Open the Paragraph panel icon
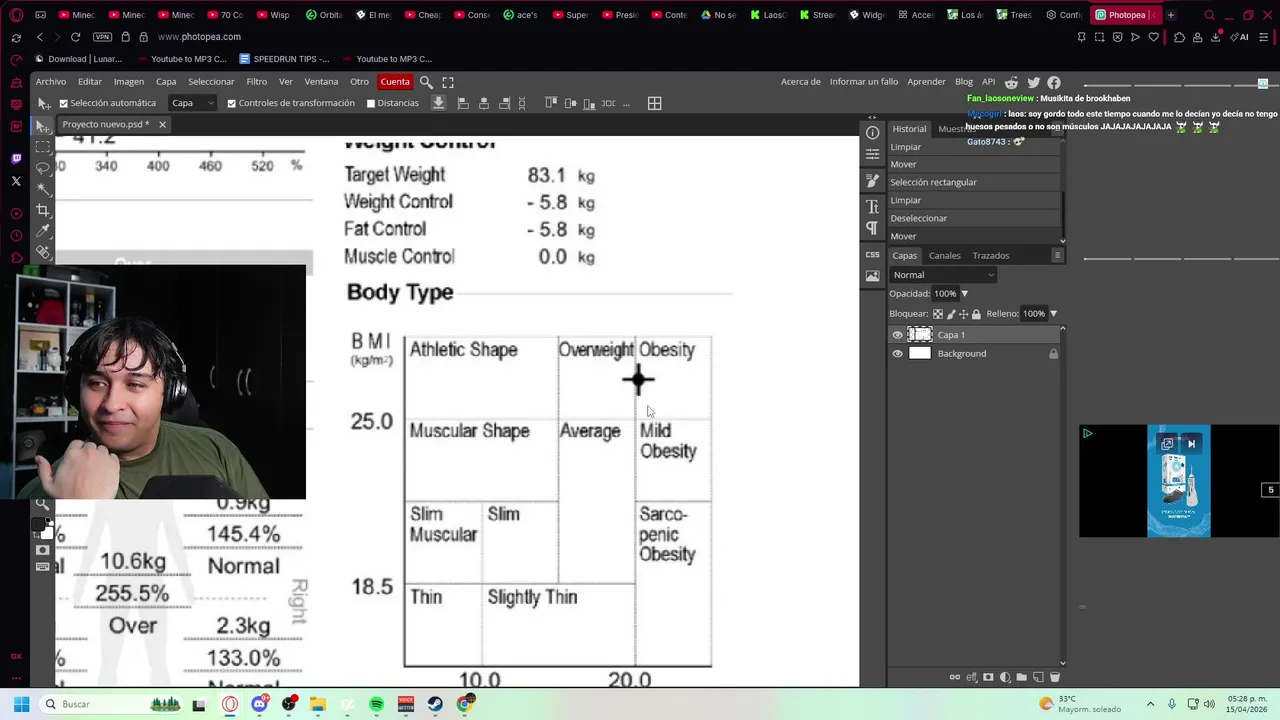Viewport: 1280px width, 720px height. pyautogui.click(x=872, y=228)
